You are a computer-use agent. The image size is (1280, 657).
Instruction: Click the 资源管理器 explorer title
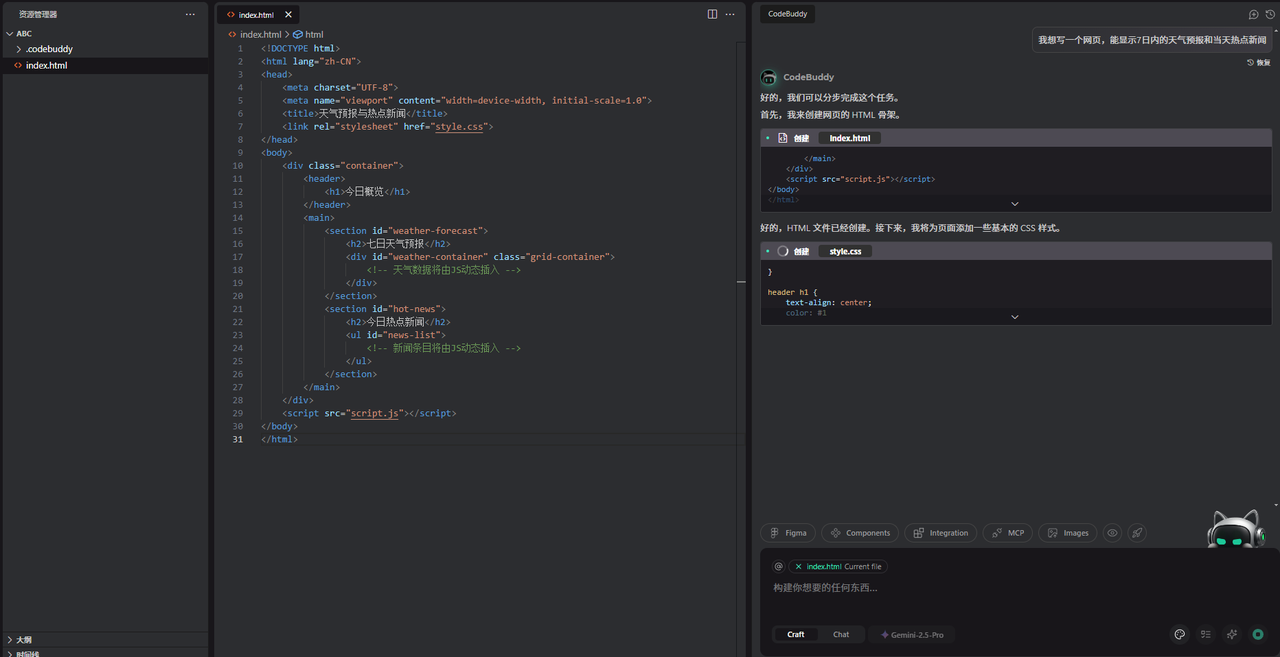[x=38, y=14]
